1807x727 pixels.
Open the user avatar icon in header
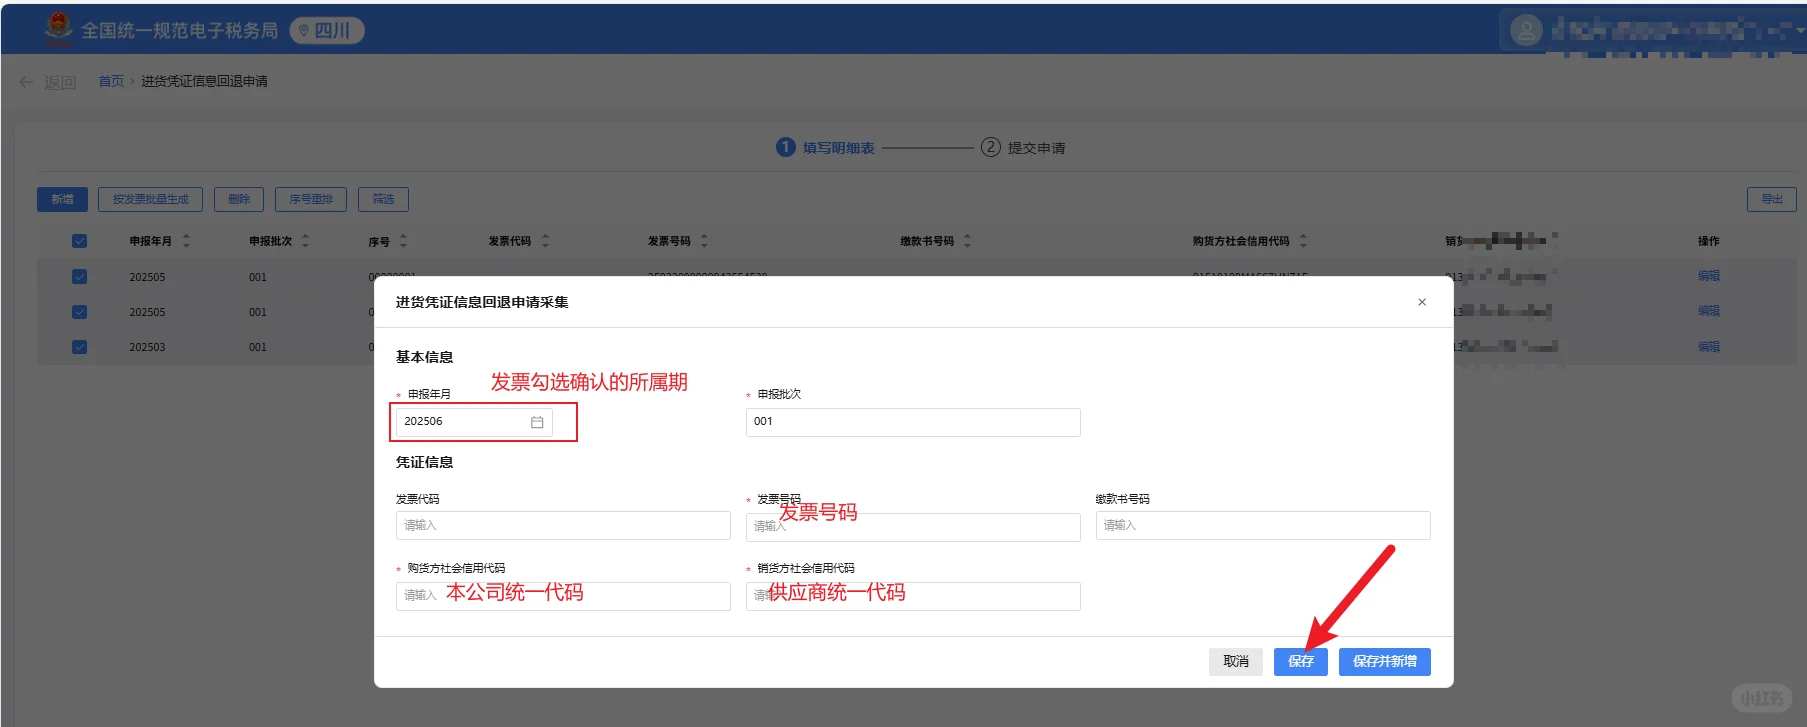pyautogui.click(x=1525, y=31)
